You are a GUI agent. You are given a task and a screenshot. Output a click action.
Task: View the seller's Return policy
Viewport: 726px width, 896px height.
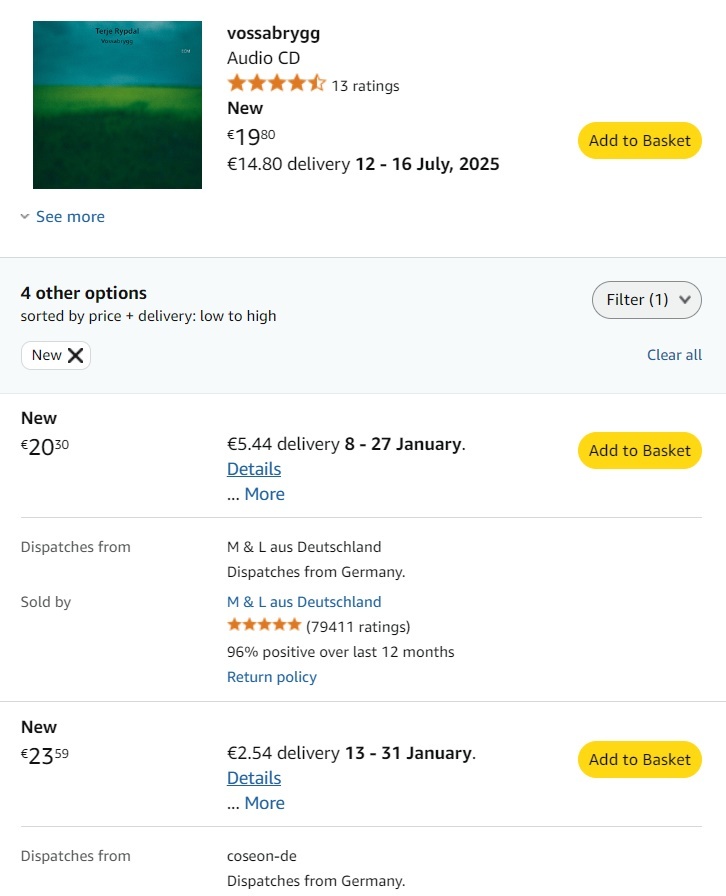click(x=272, y=677)
